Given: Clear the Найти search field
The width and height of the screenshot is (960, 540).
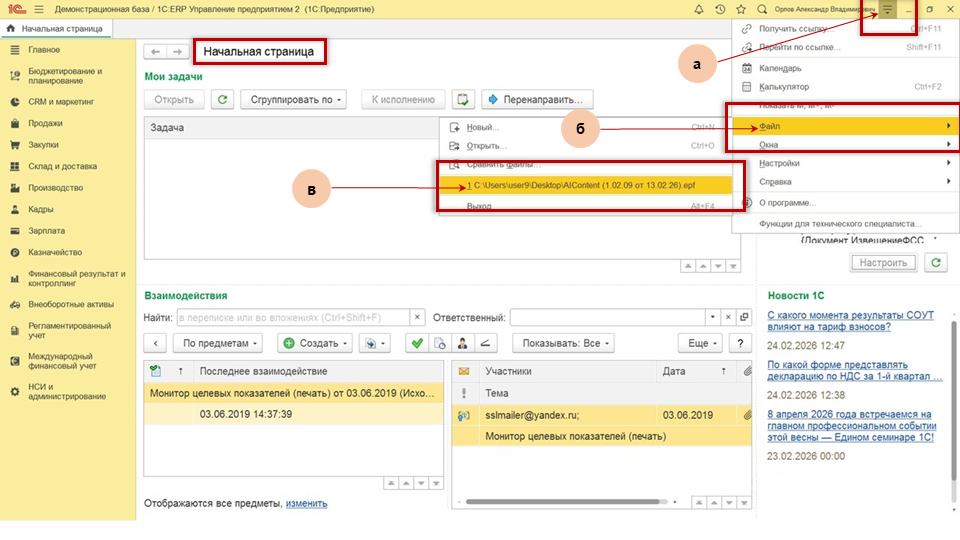Looking at the screenshot, I should (417, 317).
